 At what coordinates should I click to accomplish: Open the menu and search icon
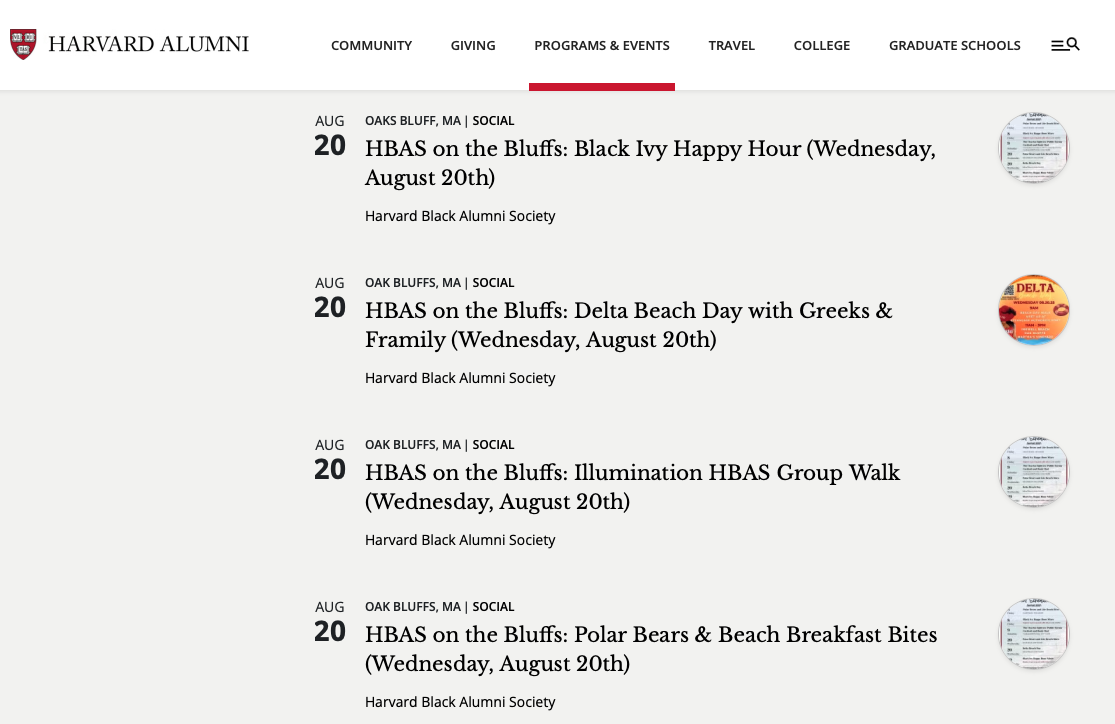[x=1065, y=45]
